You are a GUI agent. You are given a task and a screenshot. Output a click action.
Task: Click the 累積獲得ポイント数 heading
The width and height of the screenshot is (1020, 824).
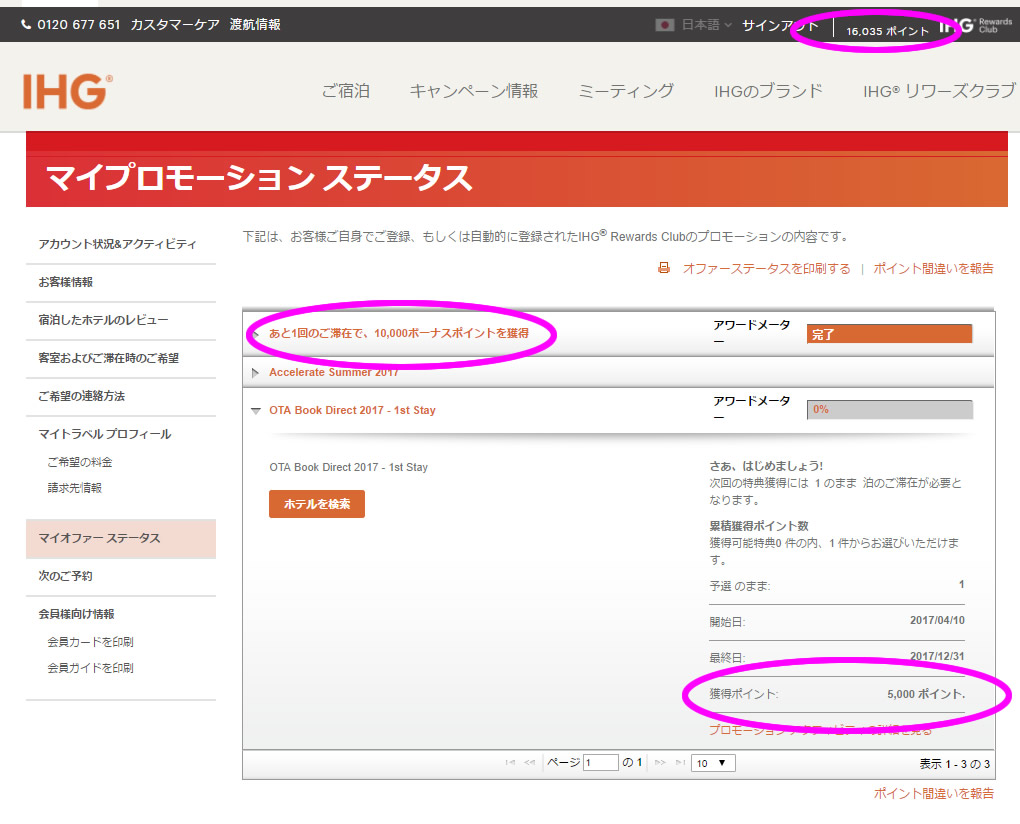pyautogui.click(x=758, y=526)
